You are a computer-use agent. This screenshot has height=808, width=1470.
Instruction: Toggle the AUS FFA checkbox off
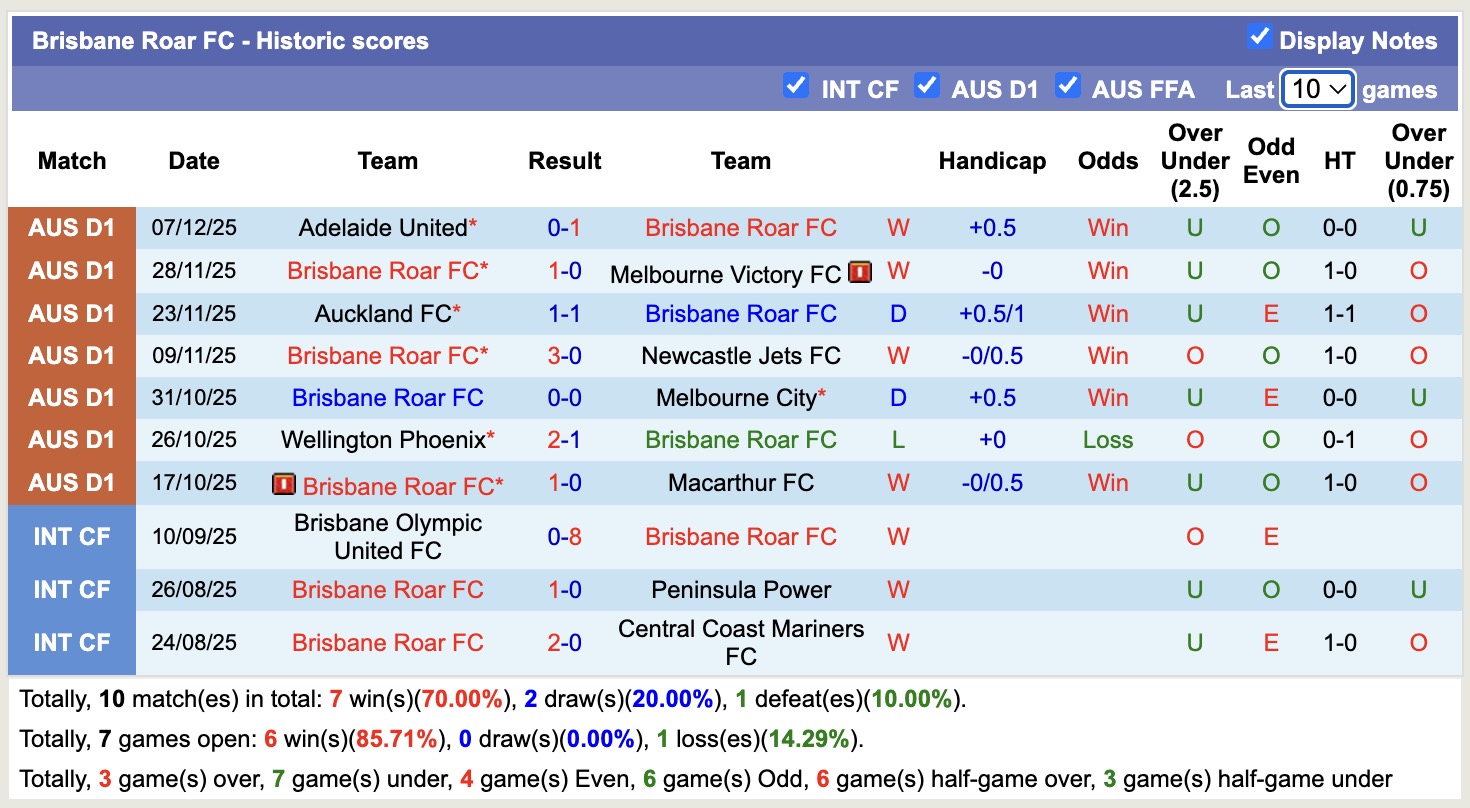coord(1069,87)
